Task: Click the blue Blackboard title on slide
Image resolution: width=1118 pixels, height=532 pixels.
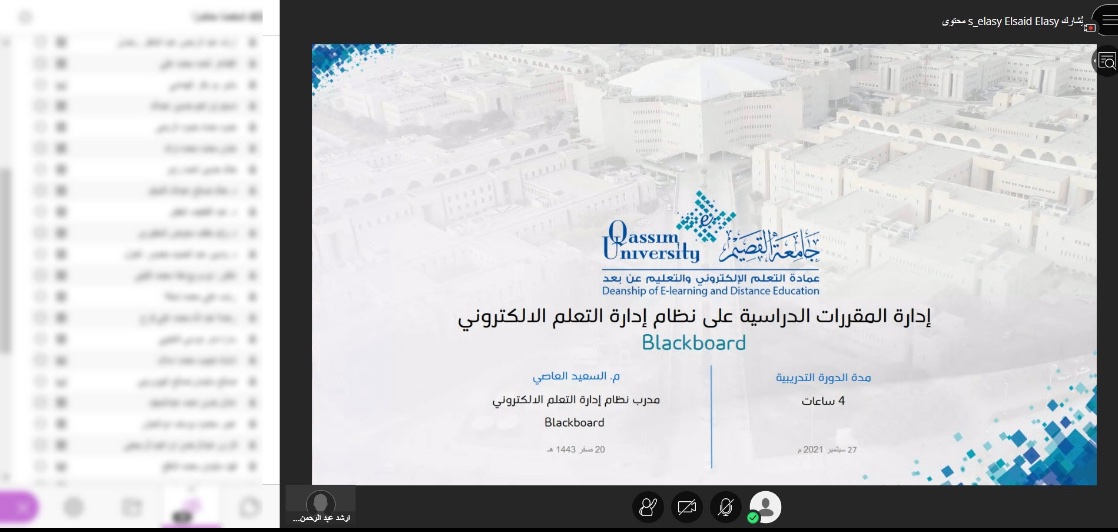Action: pyautogui.click(x=694, y=343)
